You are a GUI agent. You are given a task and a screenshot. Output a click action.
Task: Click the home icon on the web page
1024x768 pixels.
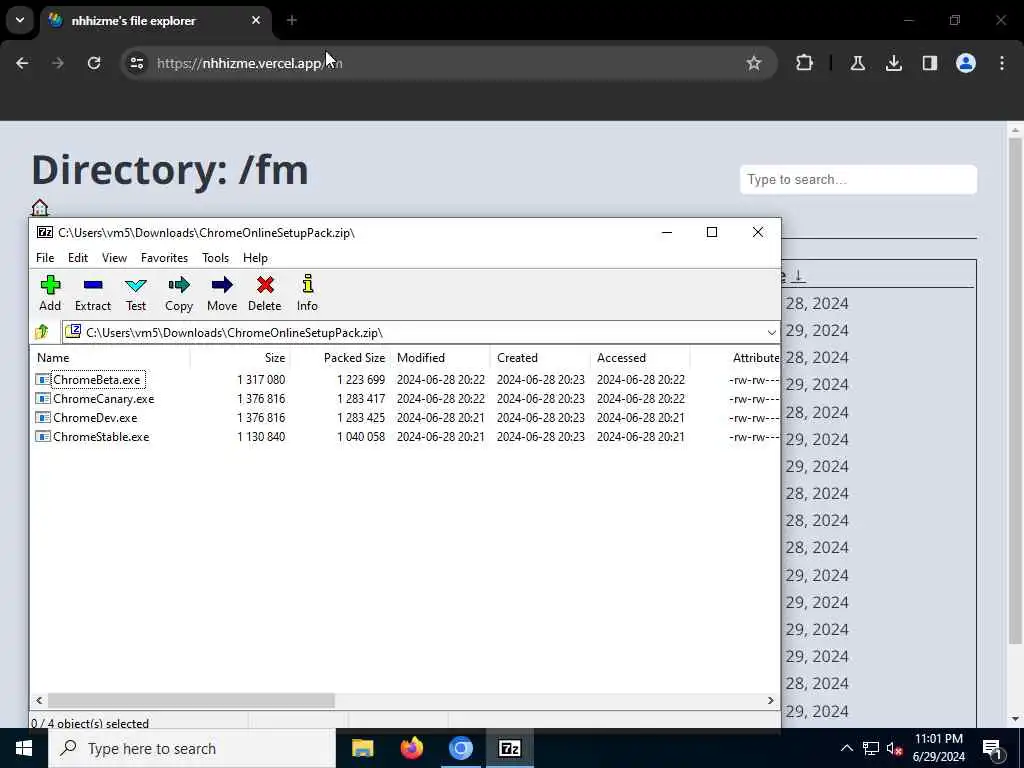point(40,208)
